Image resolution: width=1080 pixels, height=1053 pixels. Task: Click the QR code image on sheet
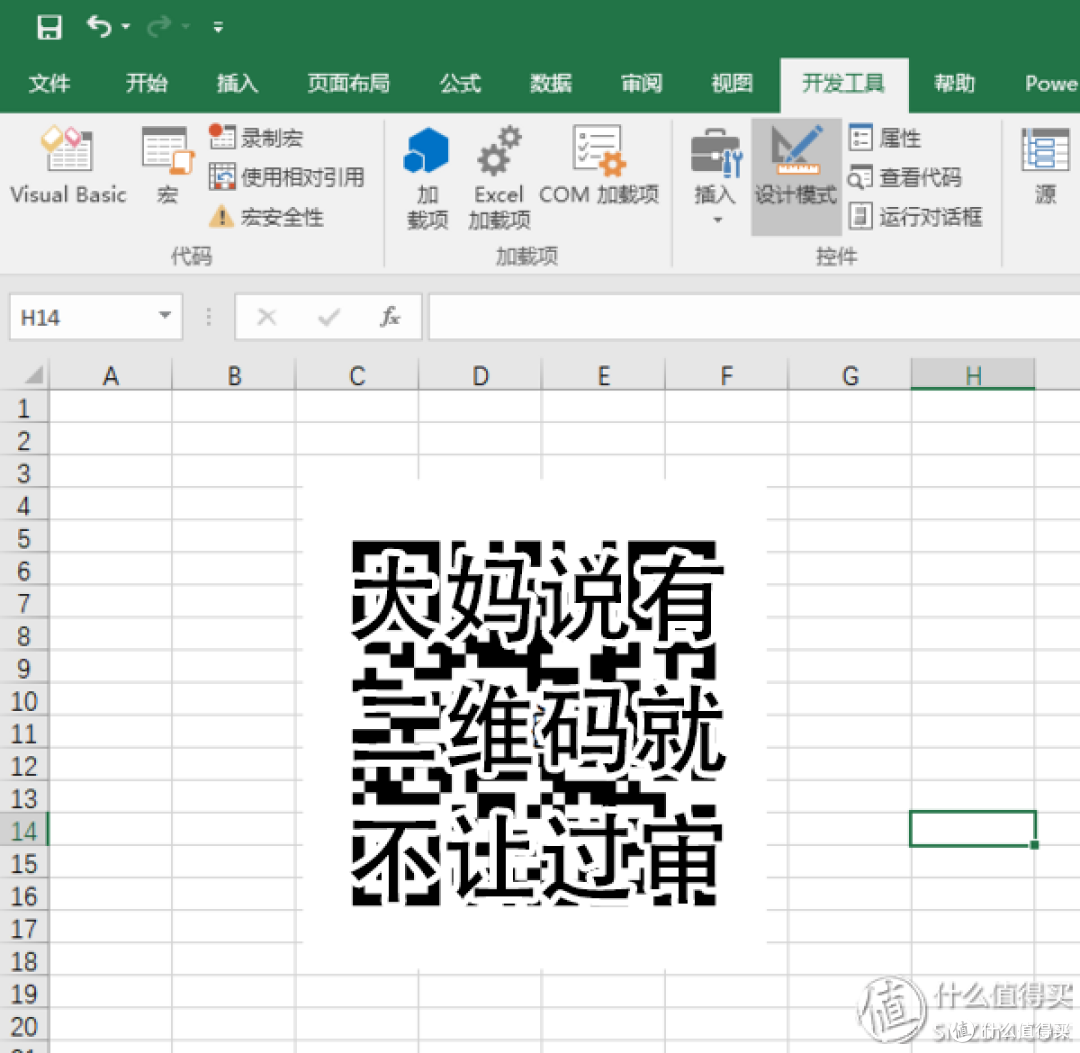pyautogui.click(x=535, y=724)
